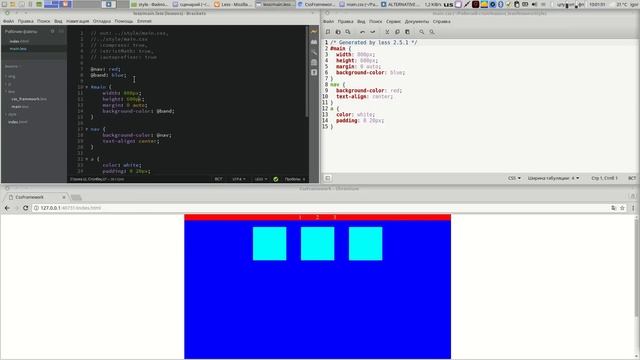The height and width of the screenshot is (360, 640).
Task: Open working files settings gear in Brackets
Action: point(52,31)
